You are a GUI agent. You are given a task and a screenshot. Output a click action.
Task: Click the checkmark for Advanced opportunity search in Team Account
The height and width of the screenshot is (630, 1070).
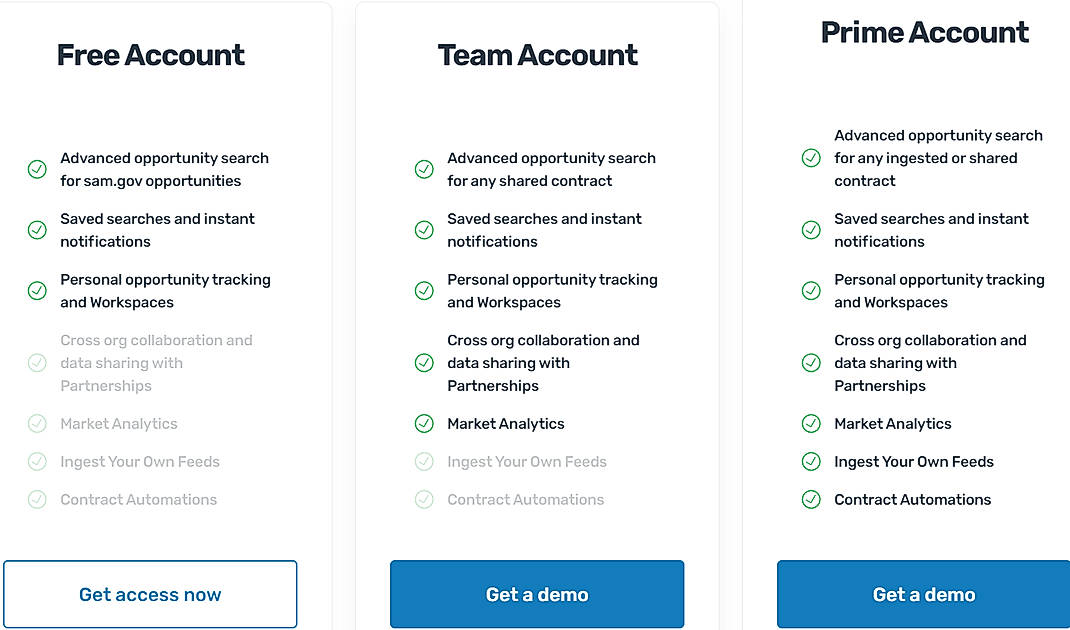(424, 169)
